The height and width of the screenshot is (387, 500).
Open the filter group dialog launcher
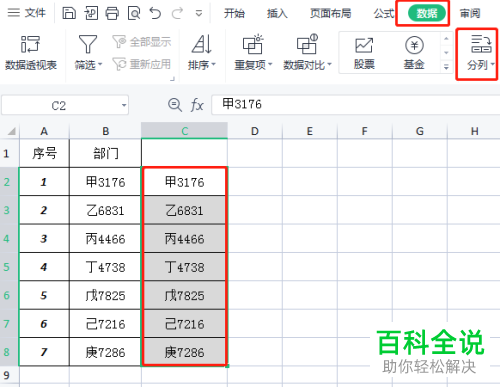[172, 79]
